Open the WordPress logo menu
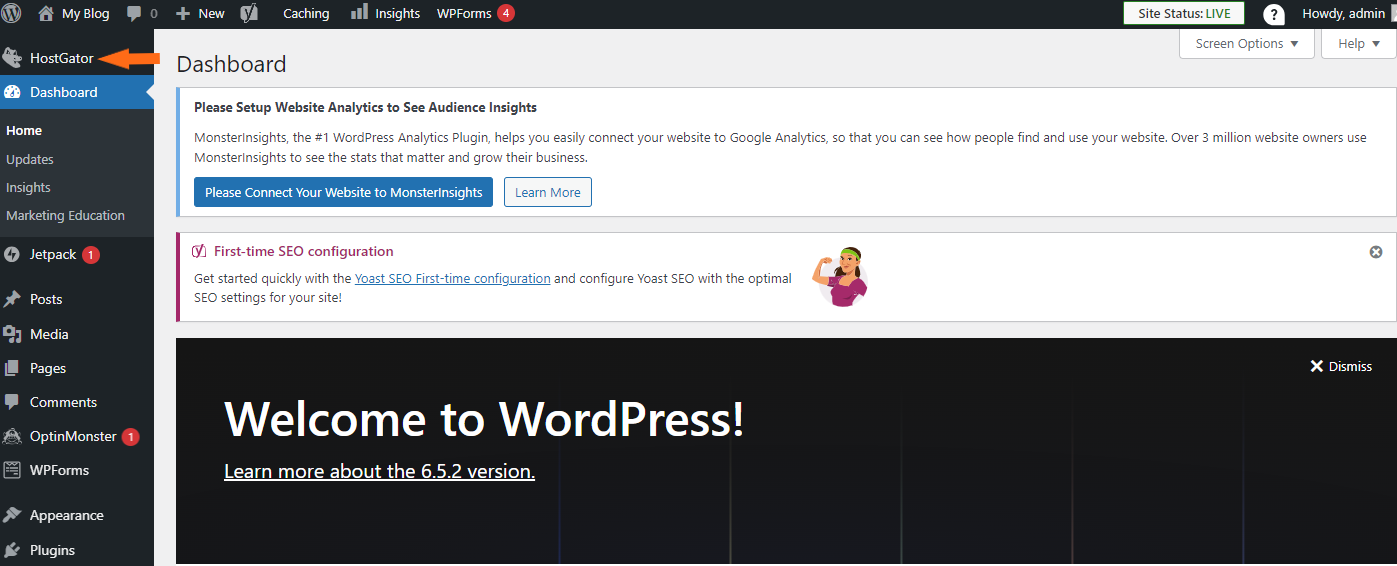1397x566 pixels. 11,14
